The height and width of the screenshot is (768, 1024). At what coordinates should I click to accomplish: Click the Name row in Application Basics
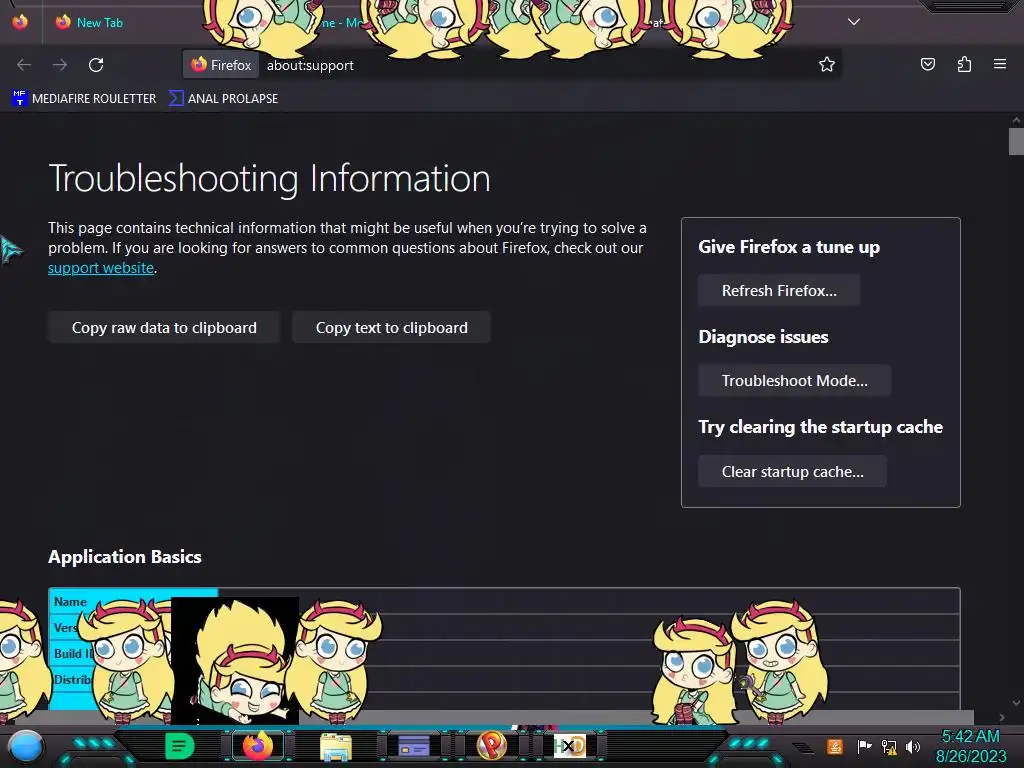click(504, 601)
